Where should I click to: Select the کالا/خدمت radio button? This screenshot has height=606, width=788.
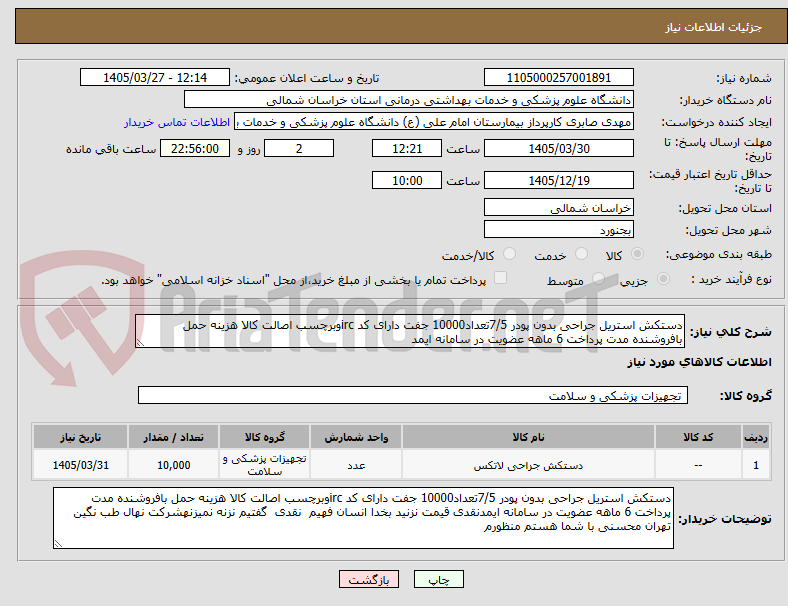pyautogui.click(x=510, y=254)
